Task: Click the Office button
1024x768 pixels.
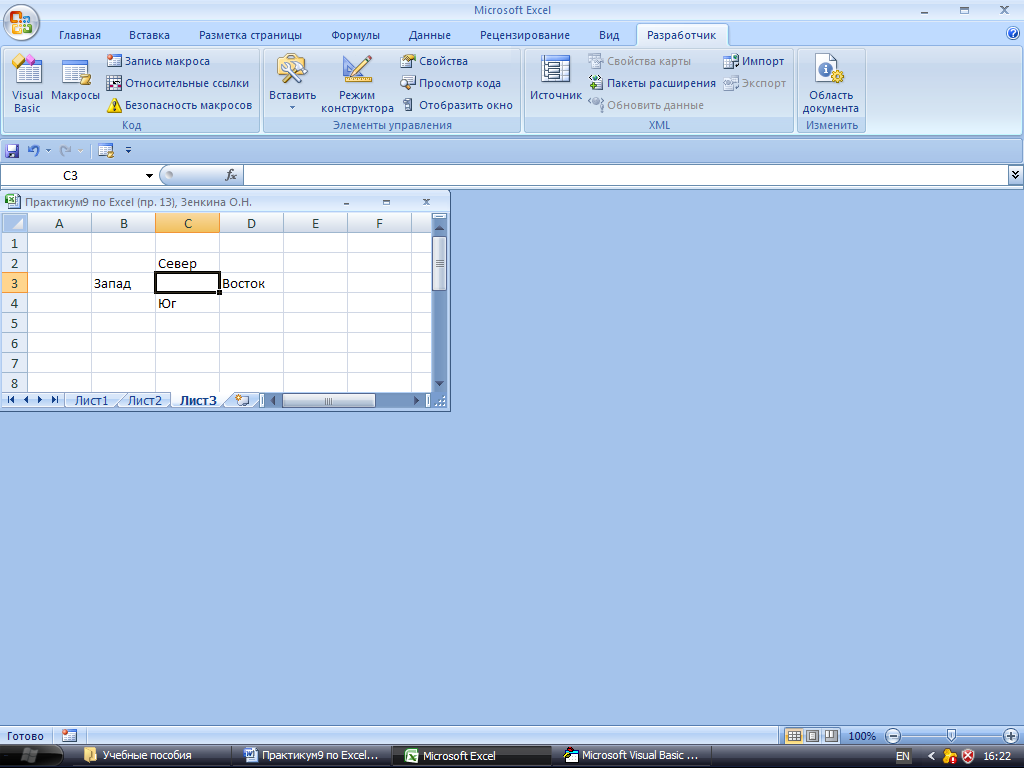Action: click(x=21, y=22)
